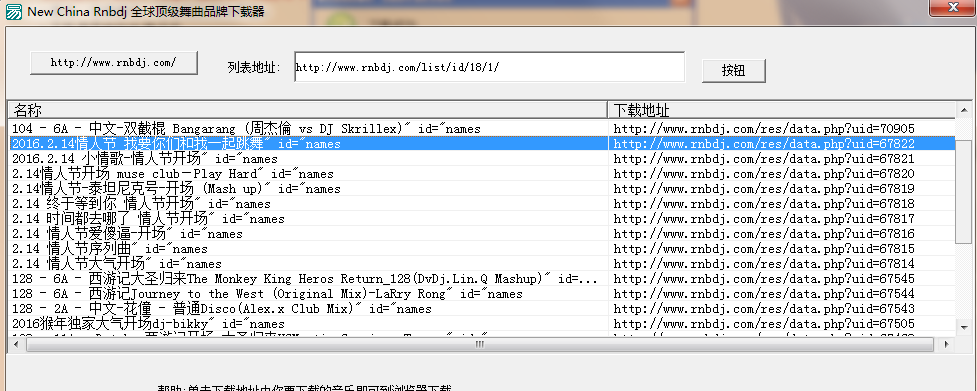Sort by the 下载地址 column header
Image resolution: width=977 pixels, height=391 pixels.
tap(782, 110)
